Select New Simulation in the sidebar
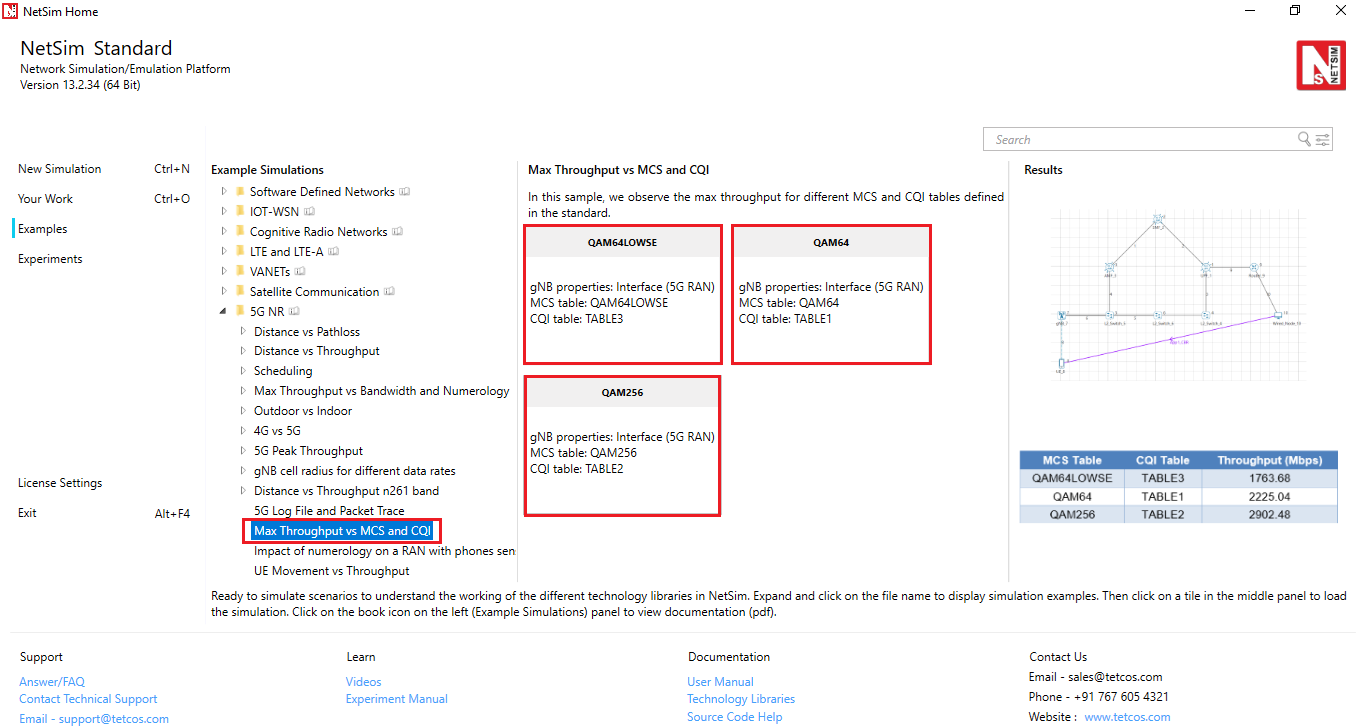 tap(60, 169)
